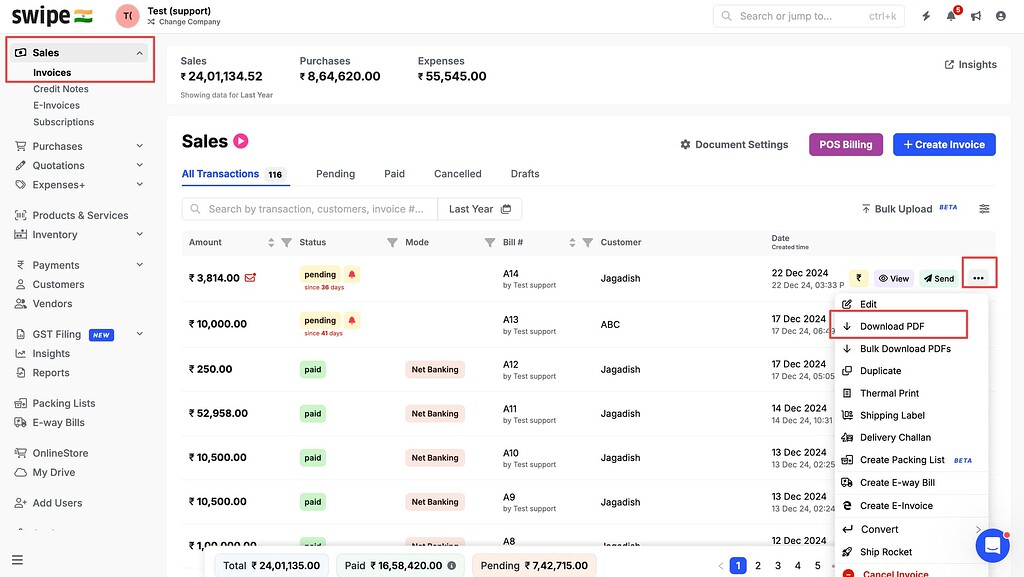Open the table filter settings icon
This screenshot has width=1024, height=577.
[x=985, y=209]
